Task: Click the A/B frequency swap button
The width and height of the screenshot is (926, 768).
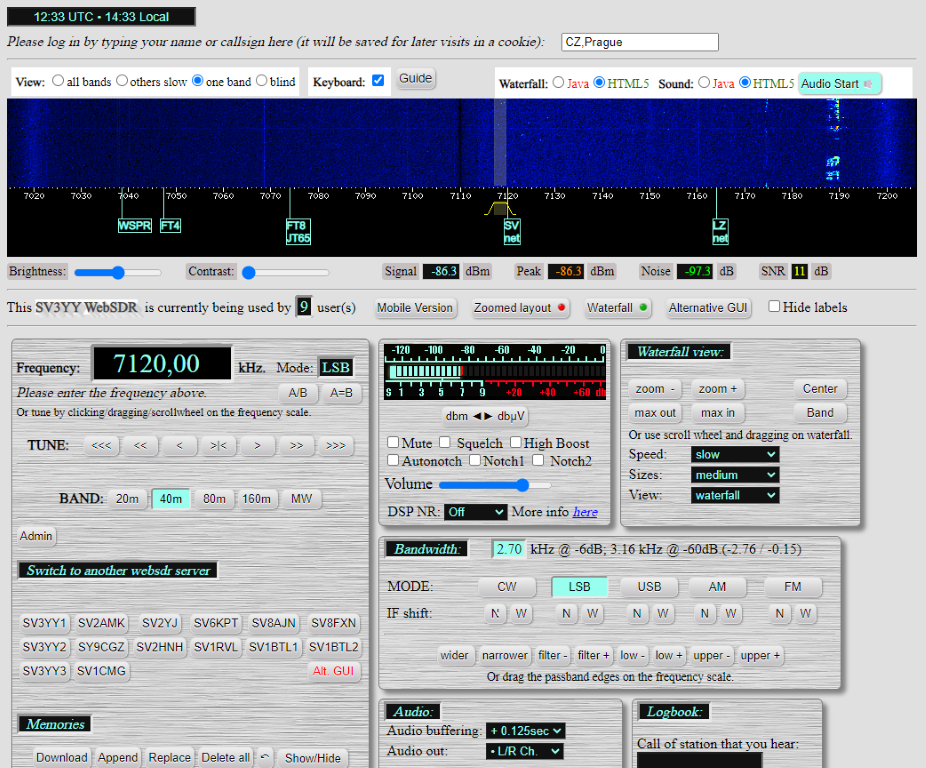Action: [298, 393]
